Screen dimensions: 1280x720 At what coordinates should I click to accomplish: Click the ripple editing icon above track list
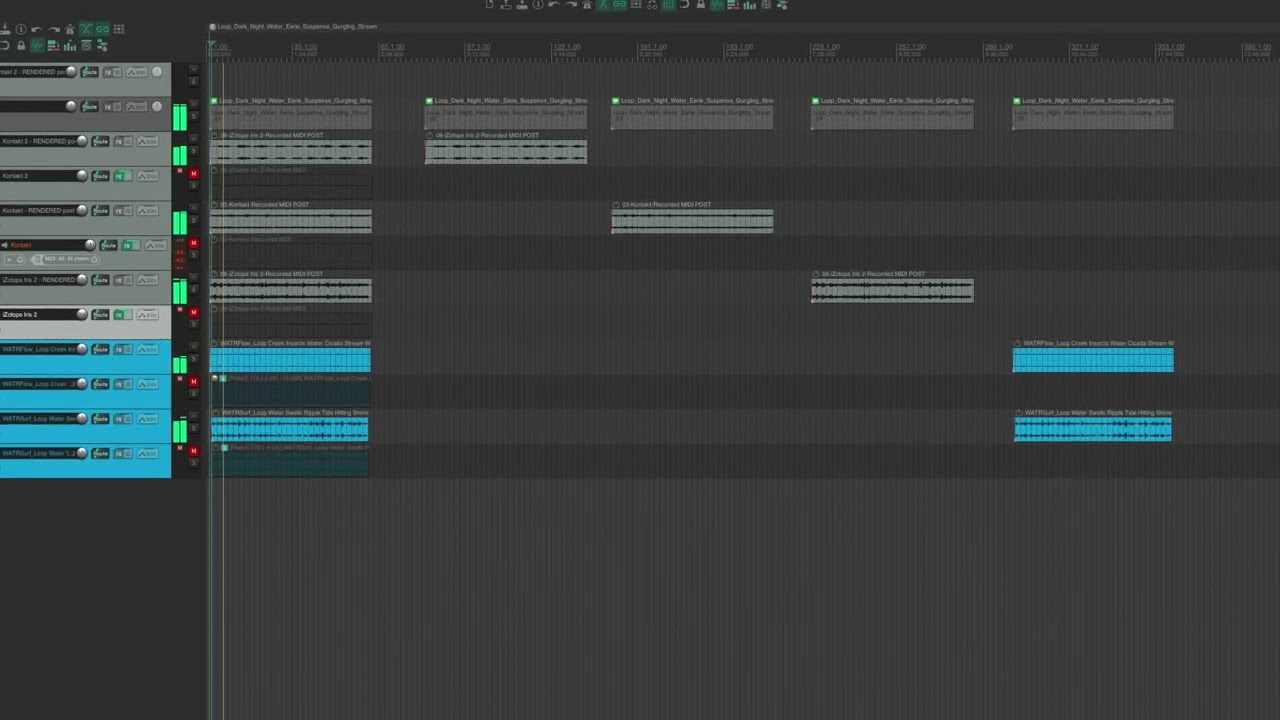tap(119, 29)
